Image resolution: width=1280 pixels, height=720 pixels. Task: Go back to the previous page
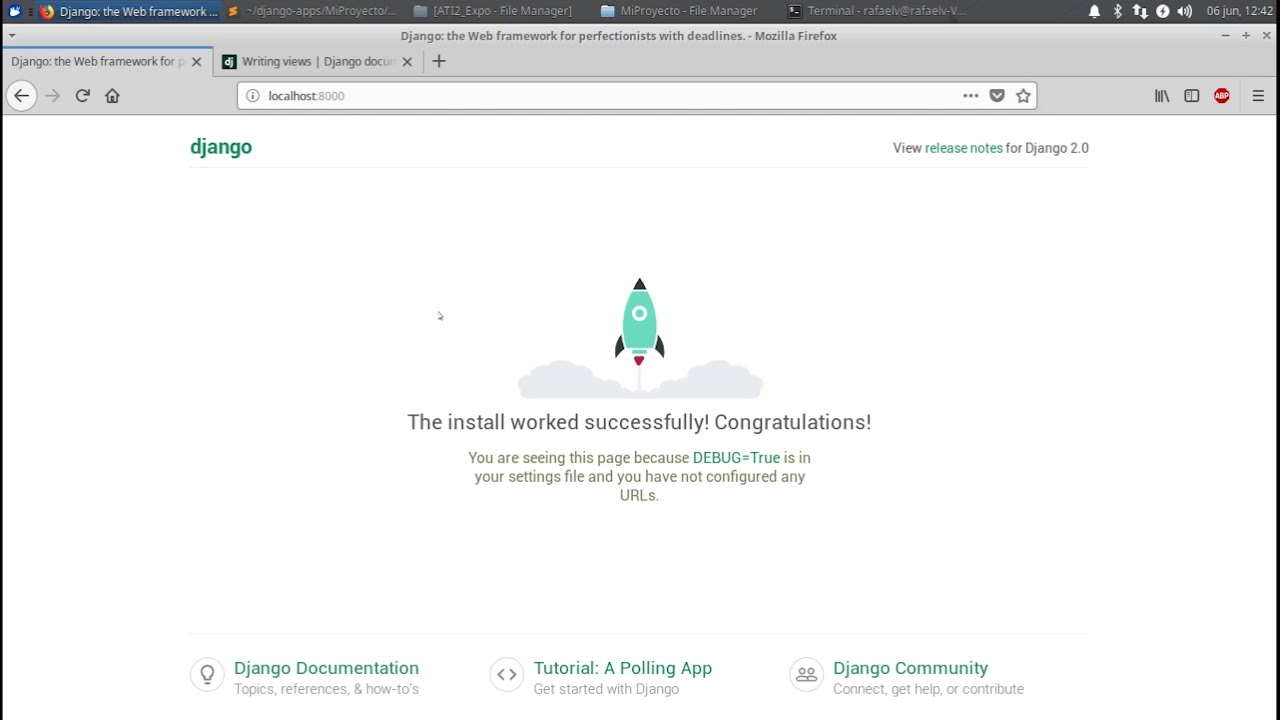tap(21, 96)
